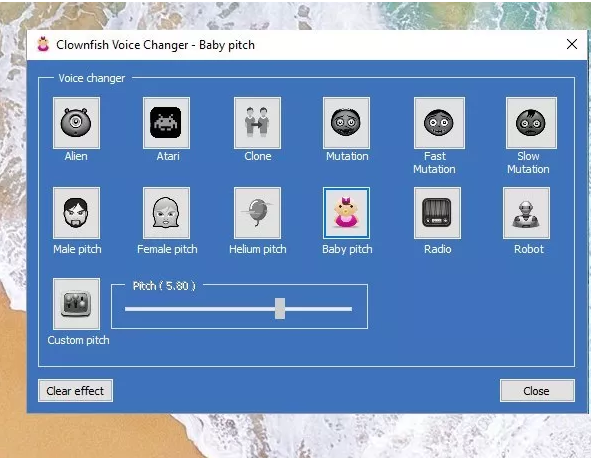The width and height of the screenshot is (592, 458).
Task: Apply the Male pitch voice icon
Action: (77, 213)
